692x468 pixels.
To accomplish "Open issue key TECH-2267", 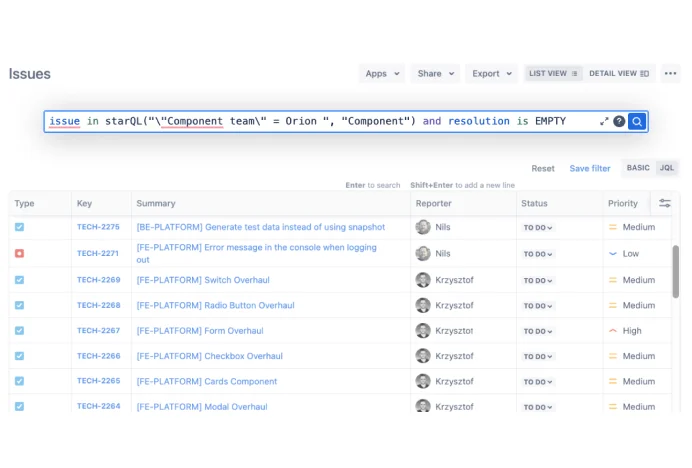I will 98,331.
